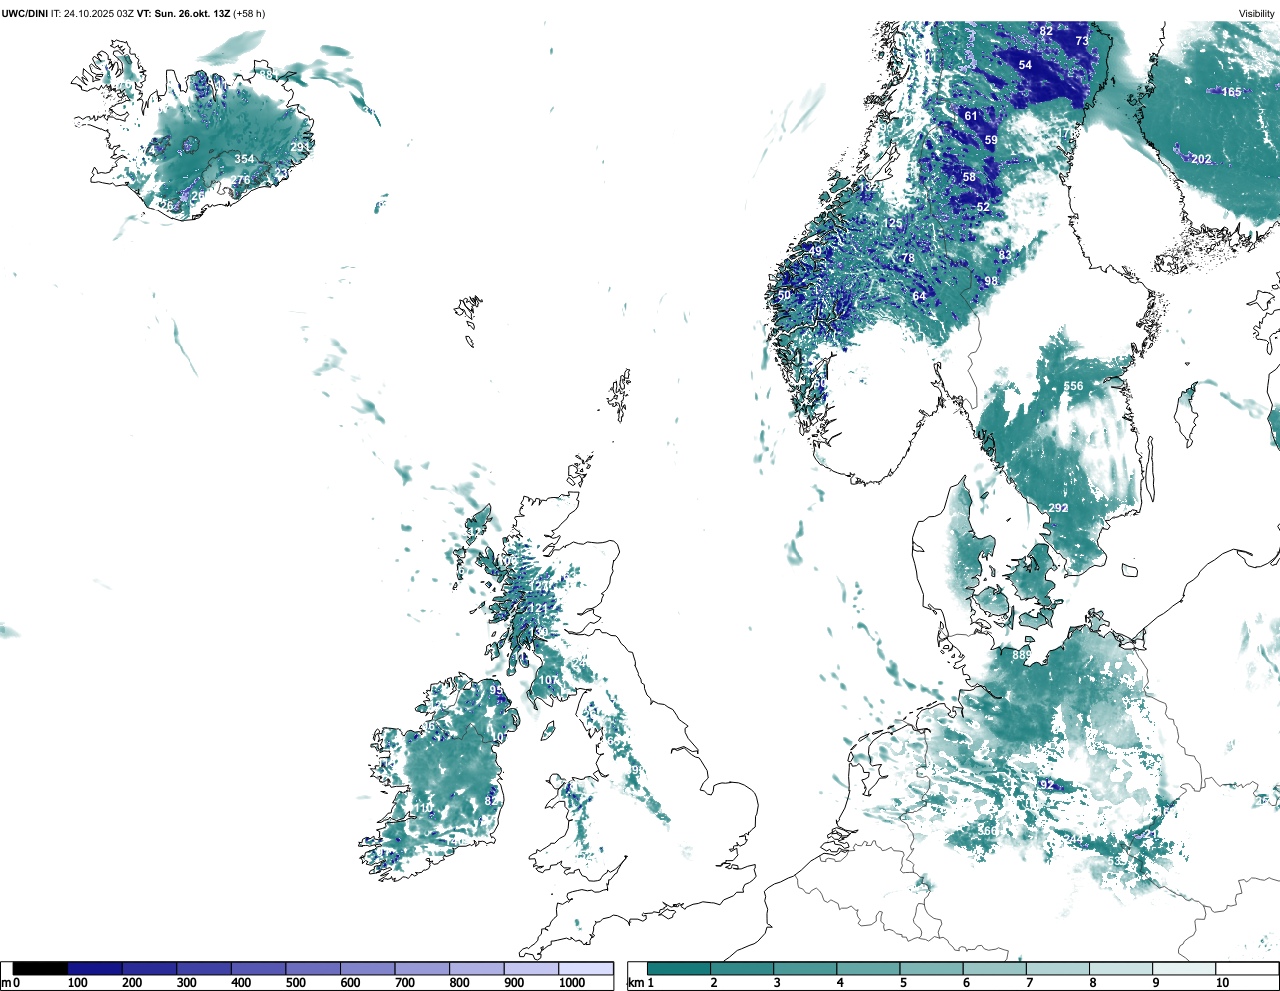Click the '78' value over Norway

click(x=908, y=258)
